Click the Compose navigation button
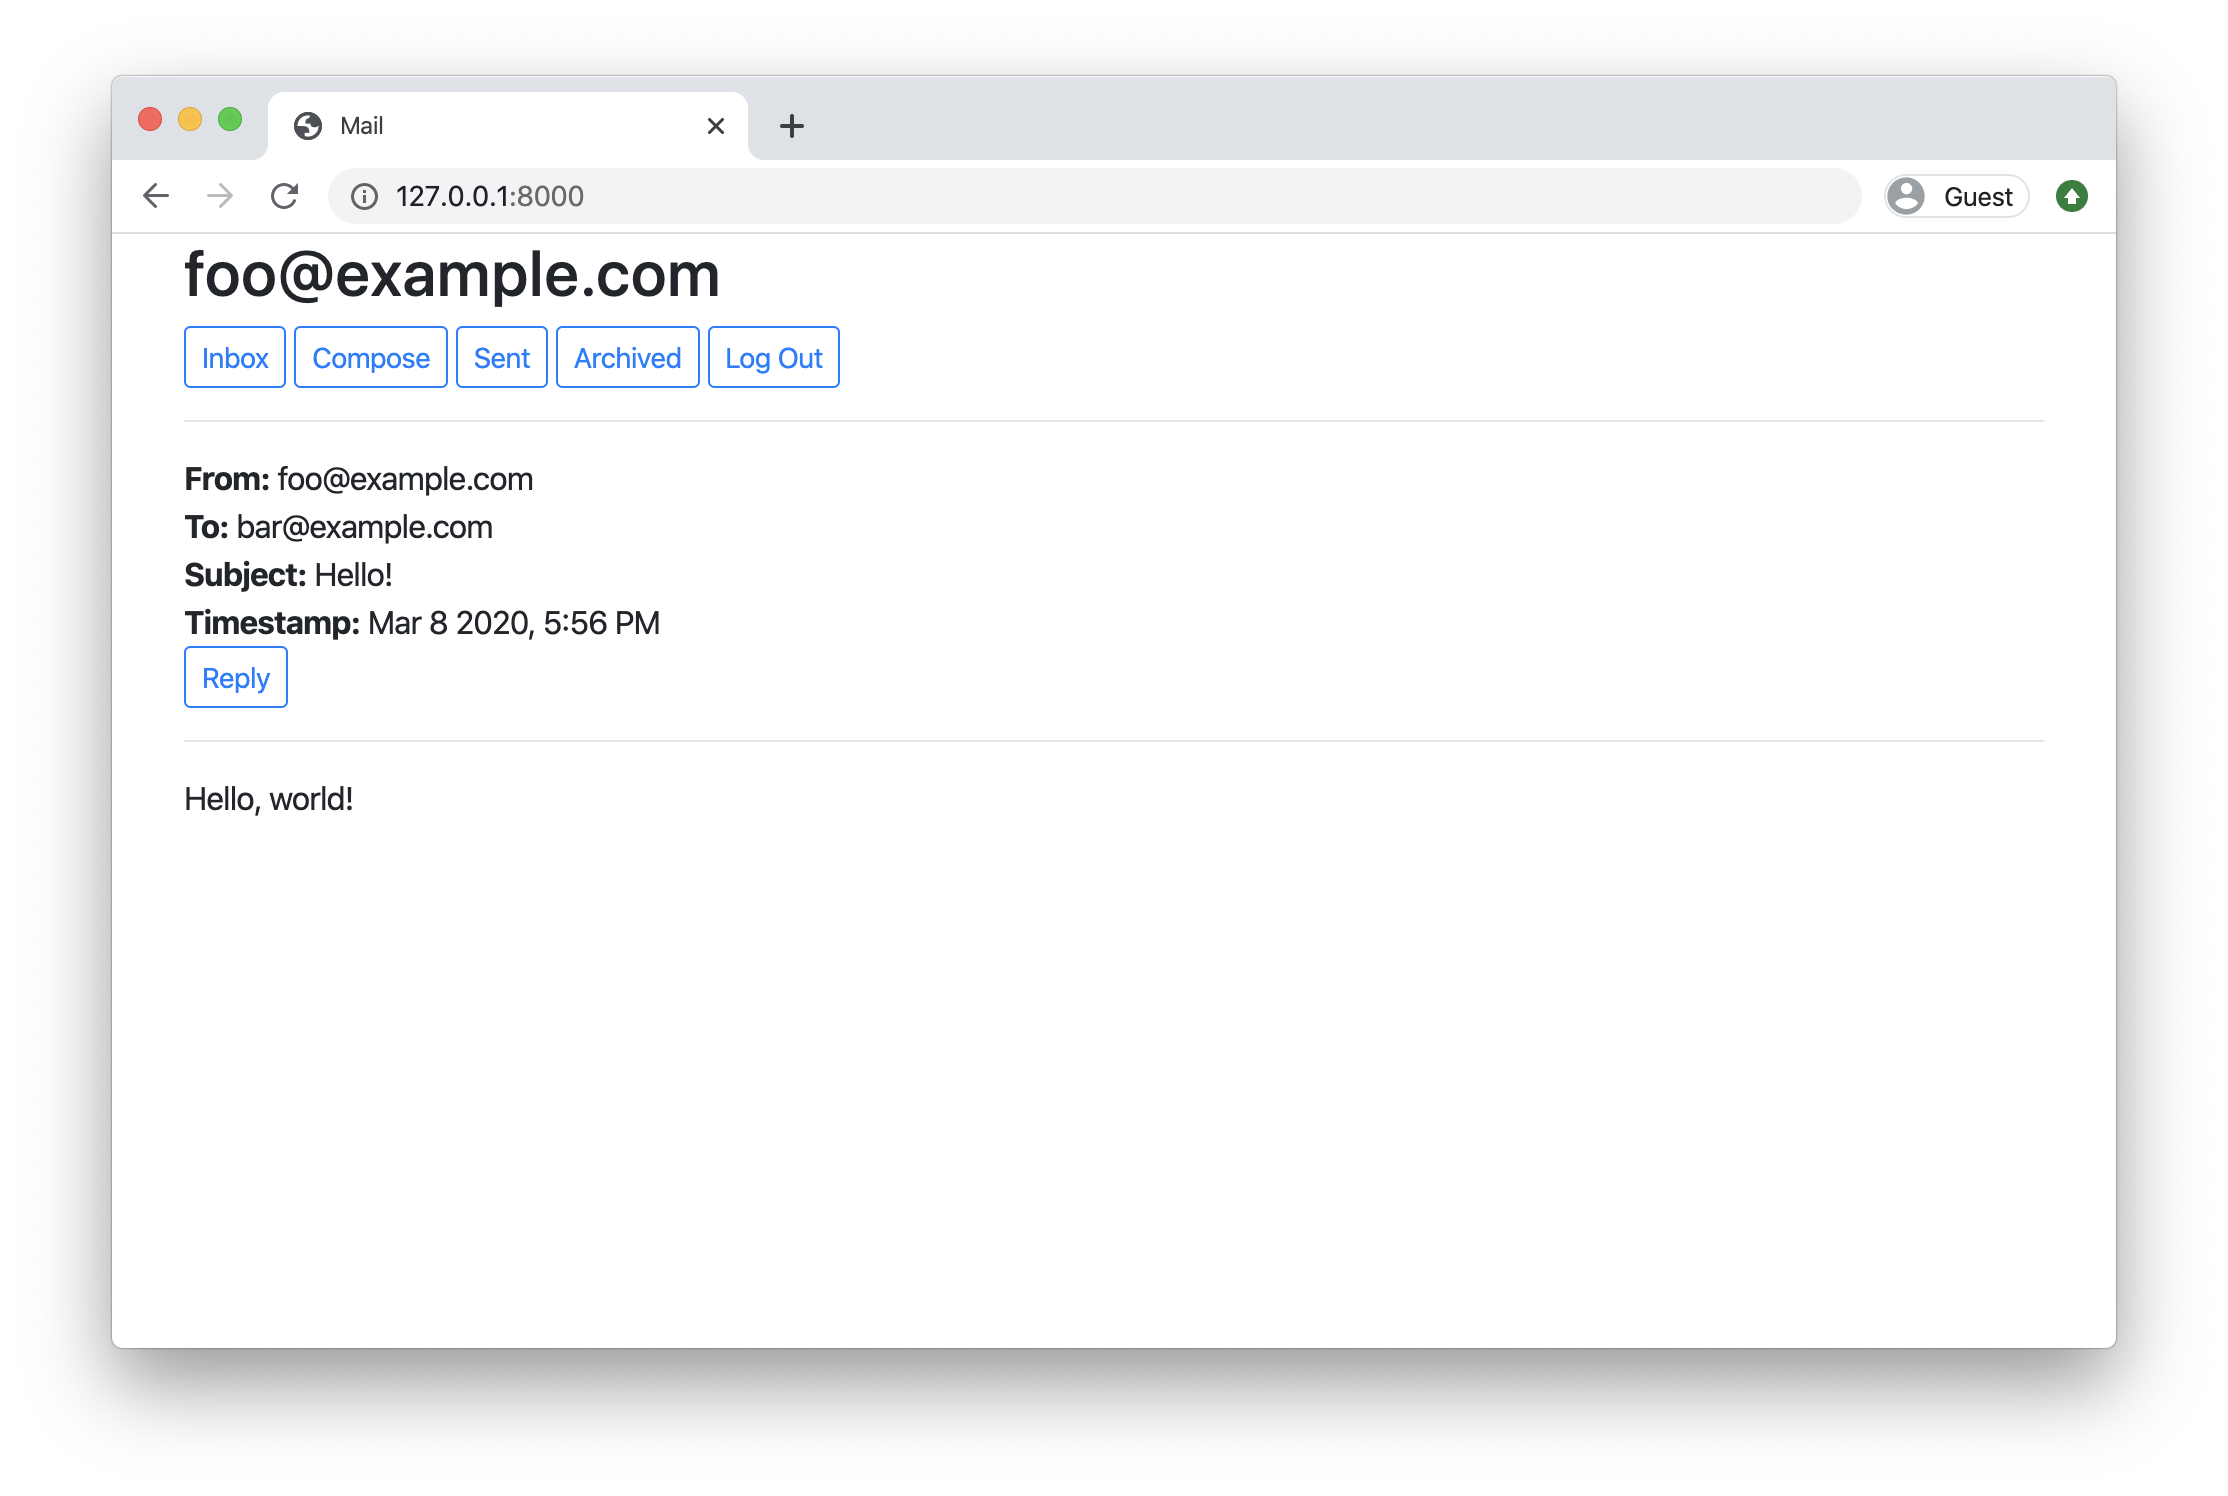 370,357
